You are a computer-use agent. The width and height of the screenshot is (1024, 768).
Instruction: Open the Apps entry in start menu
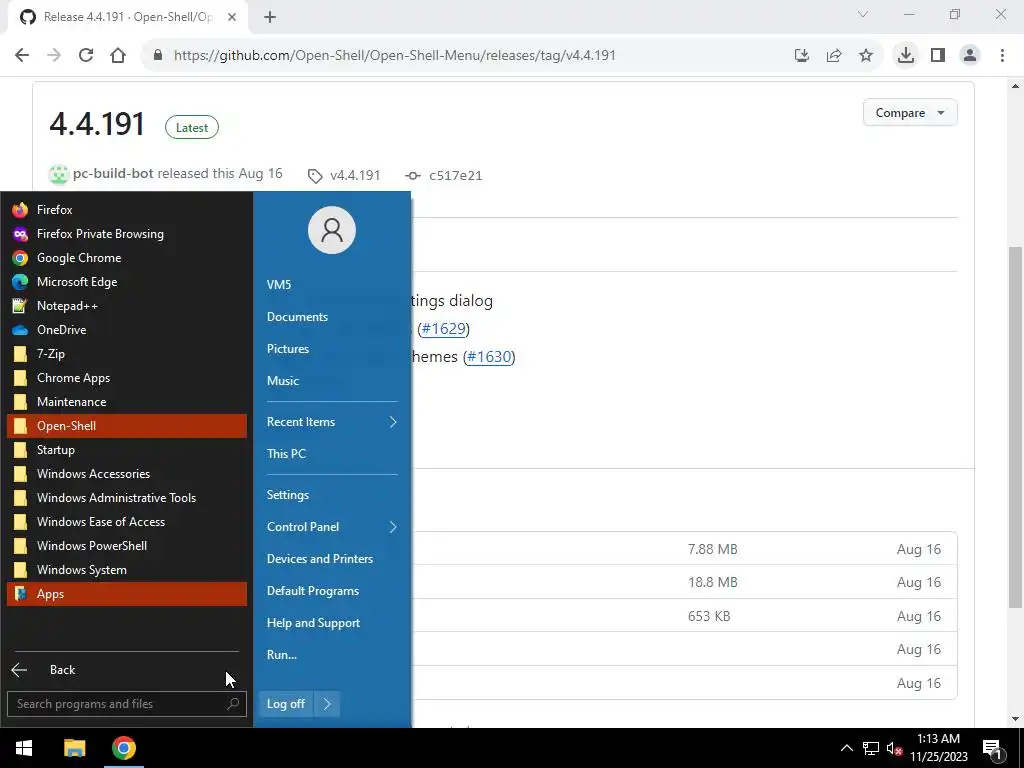tap(127, 594)
